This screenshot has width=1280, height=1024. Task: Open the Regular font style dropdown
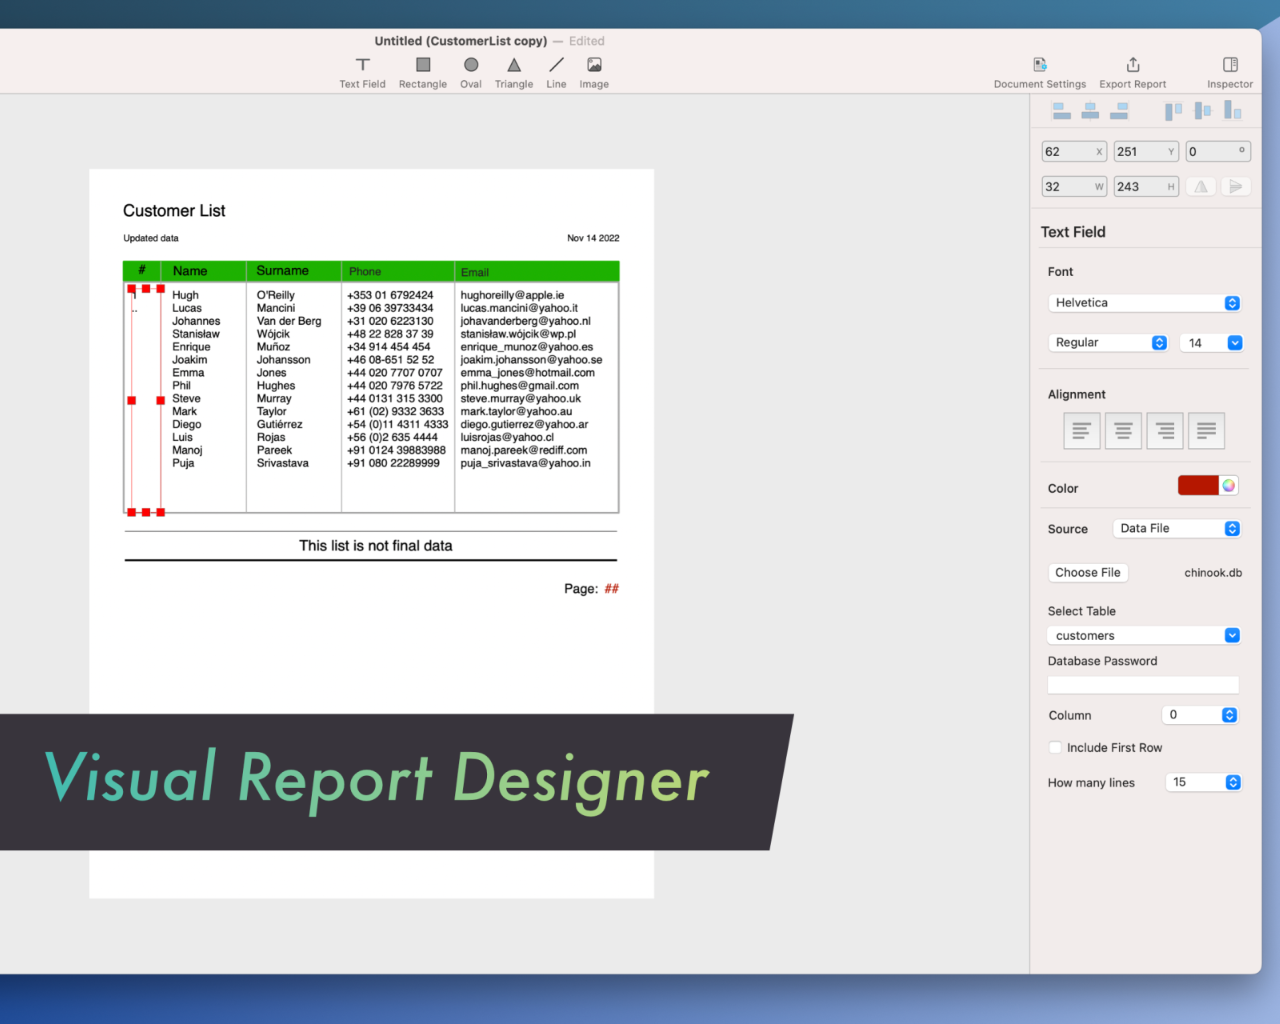pos(1108,343)
